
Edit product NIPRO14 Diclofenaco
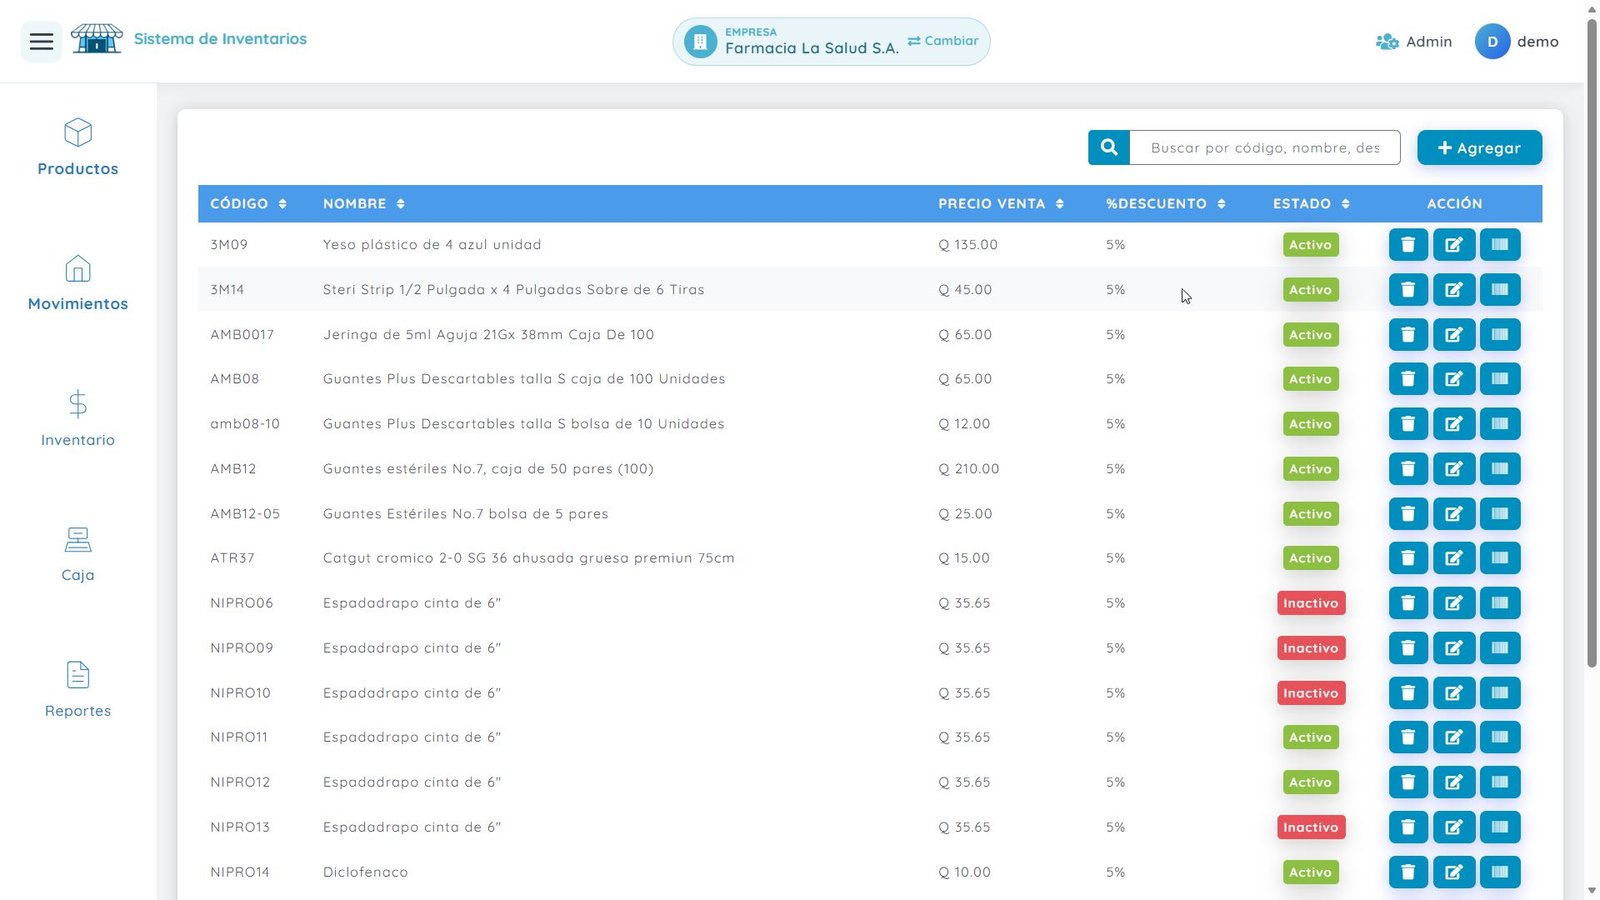(1454, 872)
